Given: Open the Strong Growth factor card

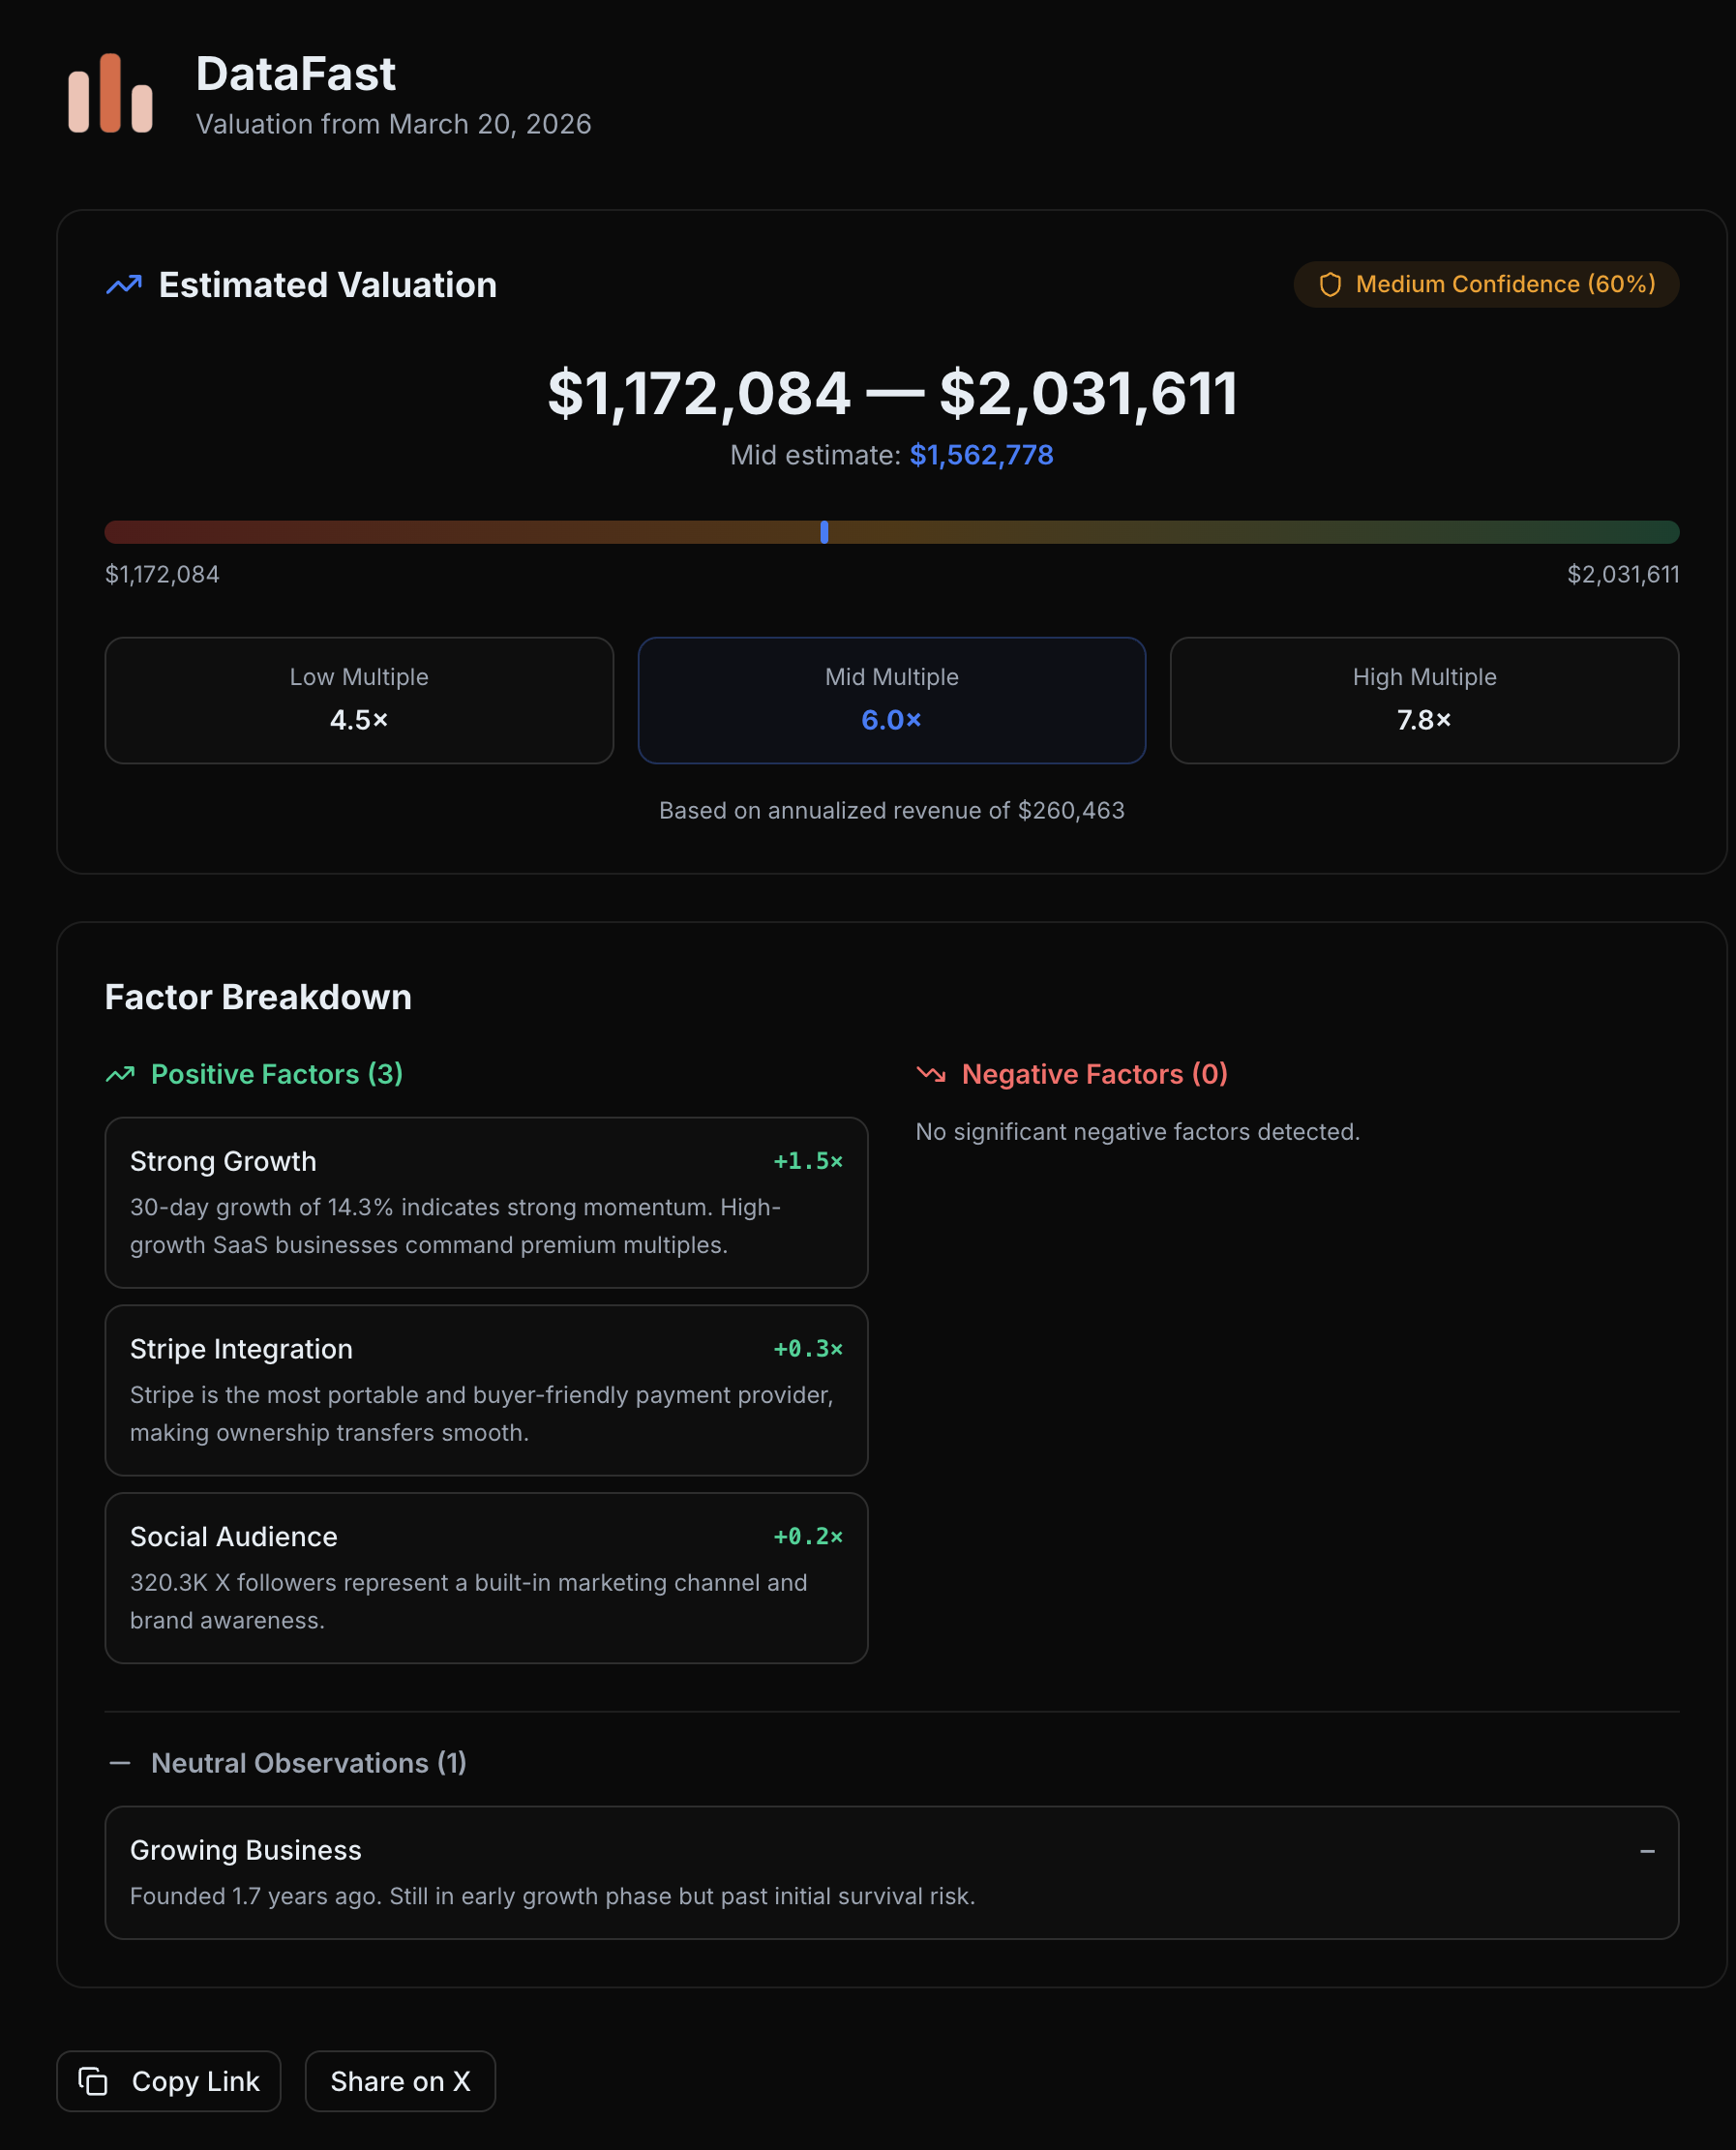Looking at the screenshot, I should pos(486,1202).
